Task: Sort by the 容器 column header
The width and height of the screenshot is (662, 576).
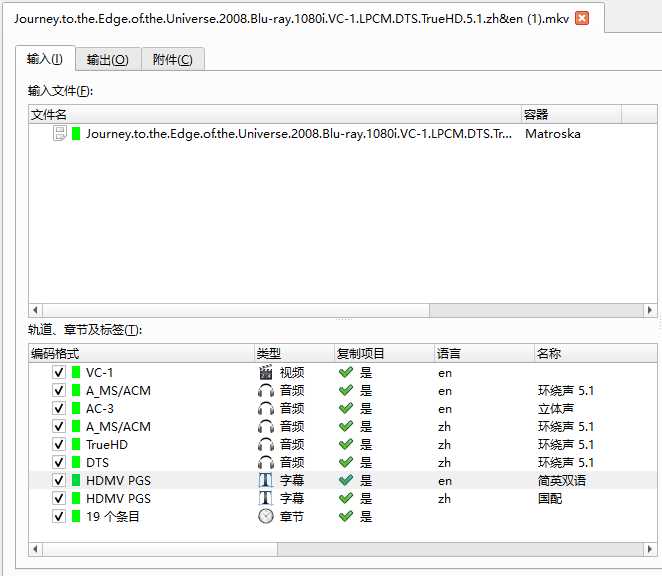Action: click(571, 114)
